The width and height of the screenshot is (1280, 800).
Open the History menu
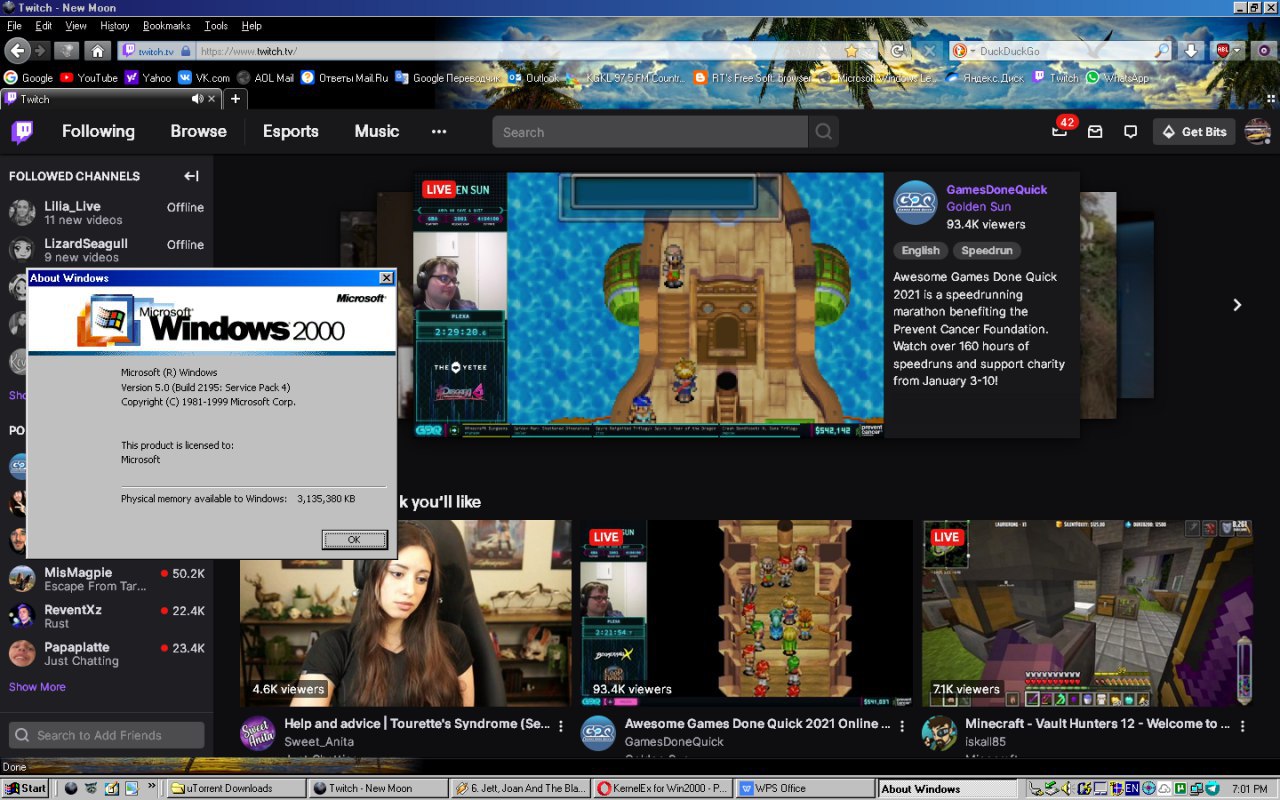pos(114,26)
